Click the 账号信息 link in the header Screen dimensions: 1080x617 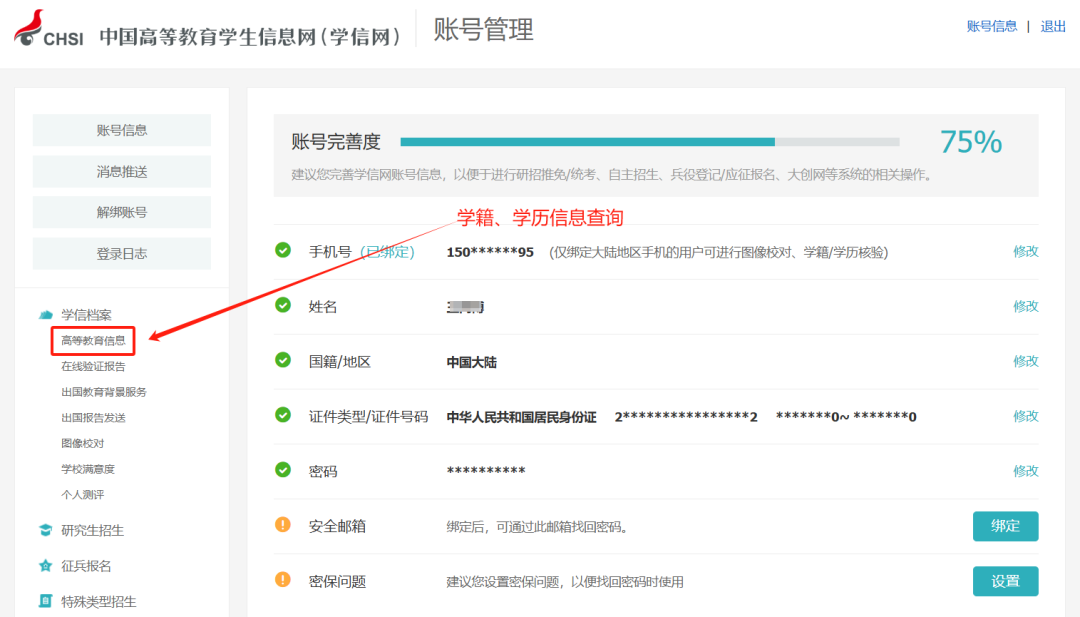pyautogui.click(x=992, y=26)
